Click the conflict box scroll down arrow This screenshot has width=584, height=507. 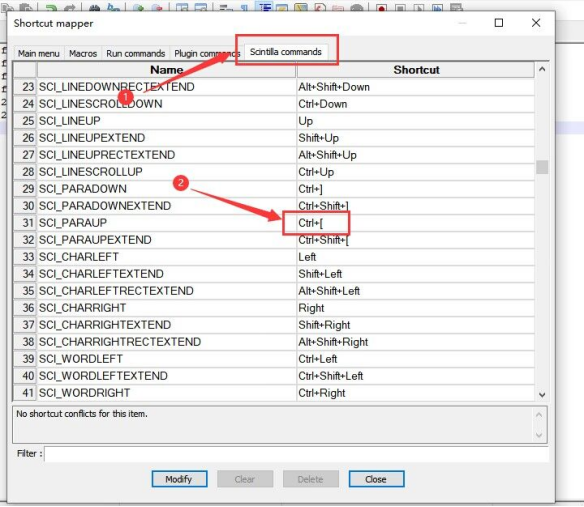click(x=539, y=435)
